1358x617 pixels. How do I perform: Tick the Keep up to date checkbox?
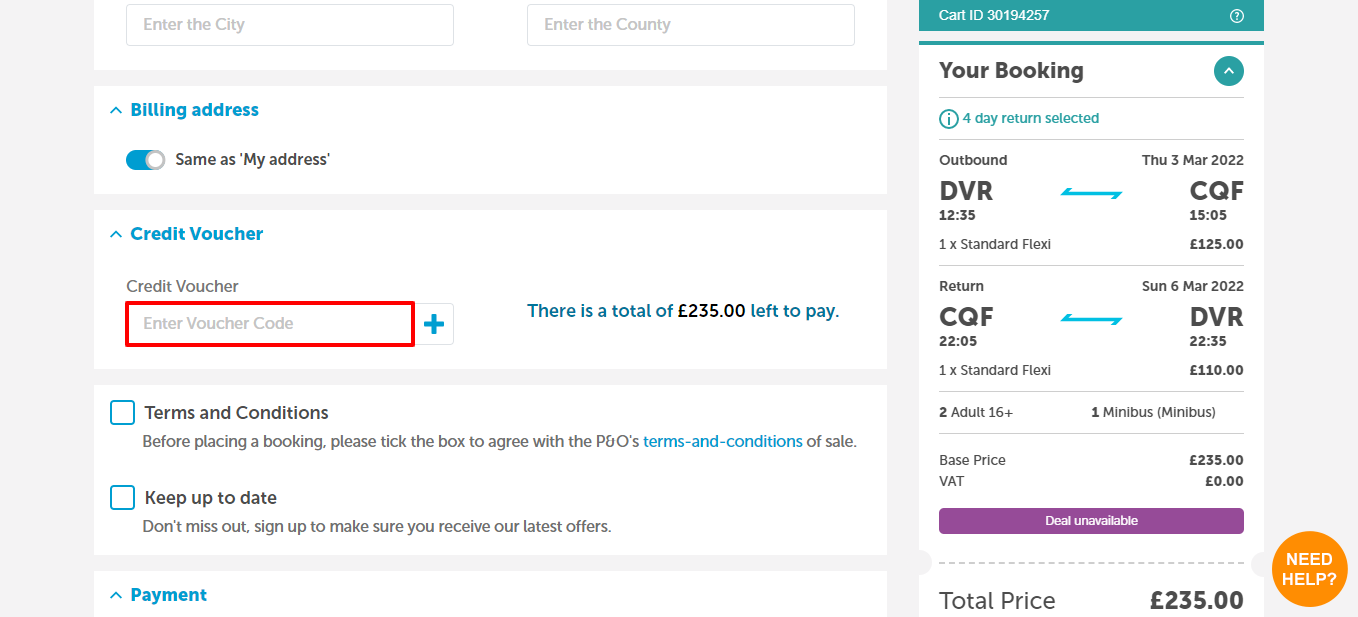122,498
